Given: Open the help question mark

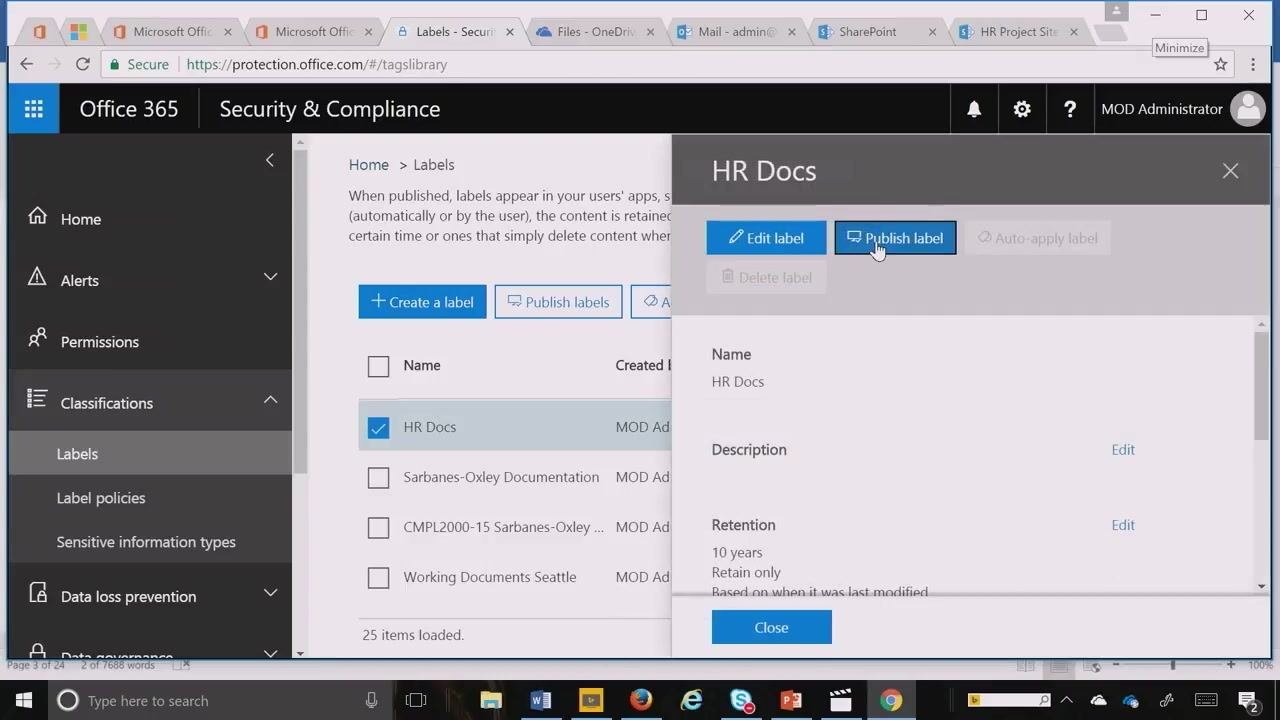Looking at the screenshot, I should point(1070,109).
